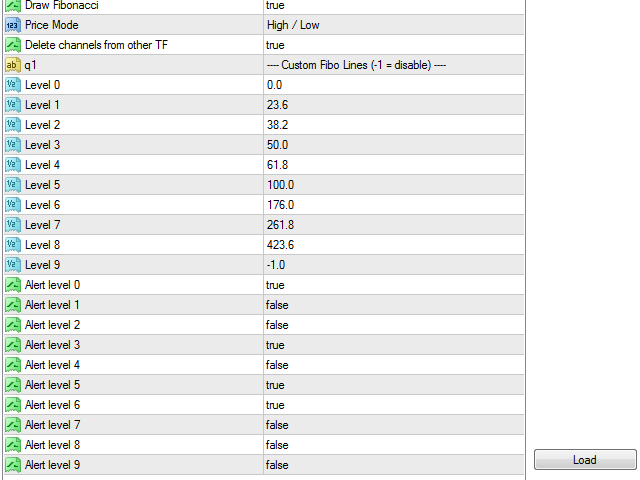This screenshot has width=640, height=480.
Task: Select the Level 7 parameter row
Action: [x=264, y=225]
